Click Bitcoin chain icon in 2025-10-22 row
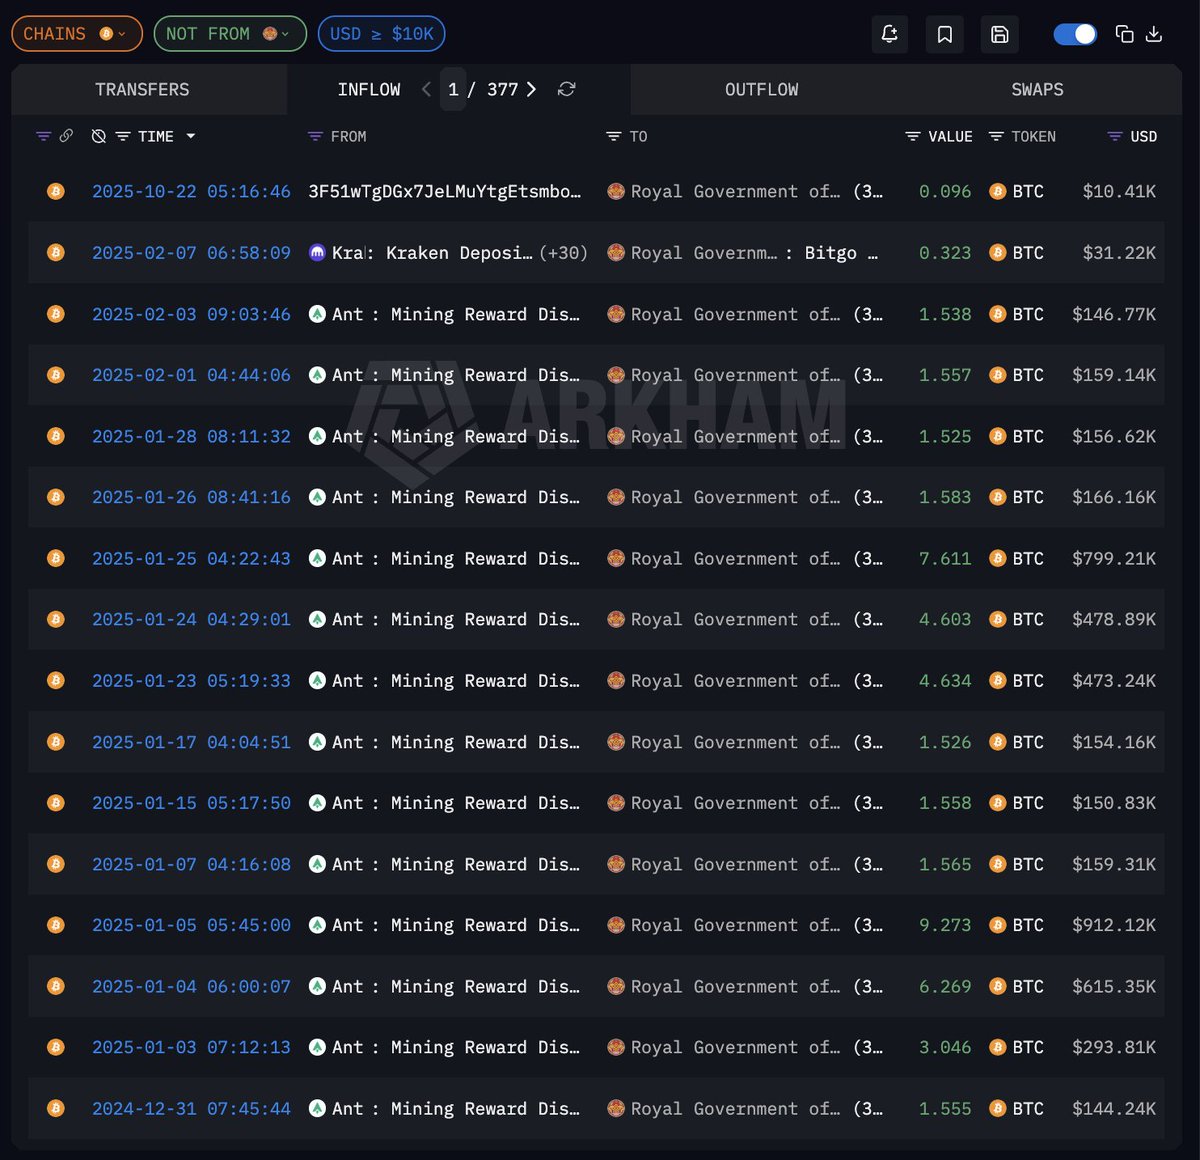This screenshot has height=1160, width=1200. (56, 191)
